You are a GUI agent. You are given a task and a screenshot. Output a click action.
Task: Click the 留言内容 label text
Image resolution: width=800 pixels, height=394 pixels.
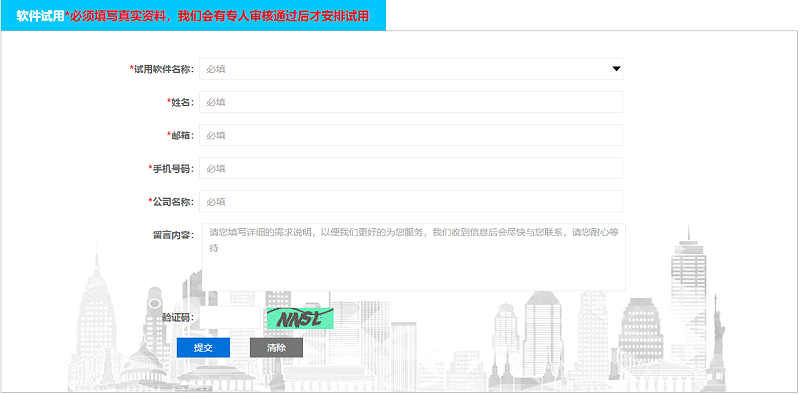[x=173, y=235]
